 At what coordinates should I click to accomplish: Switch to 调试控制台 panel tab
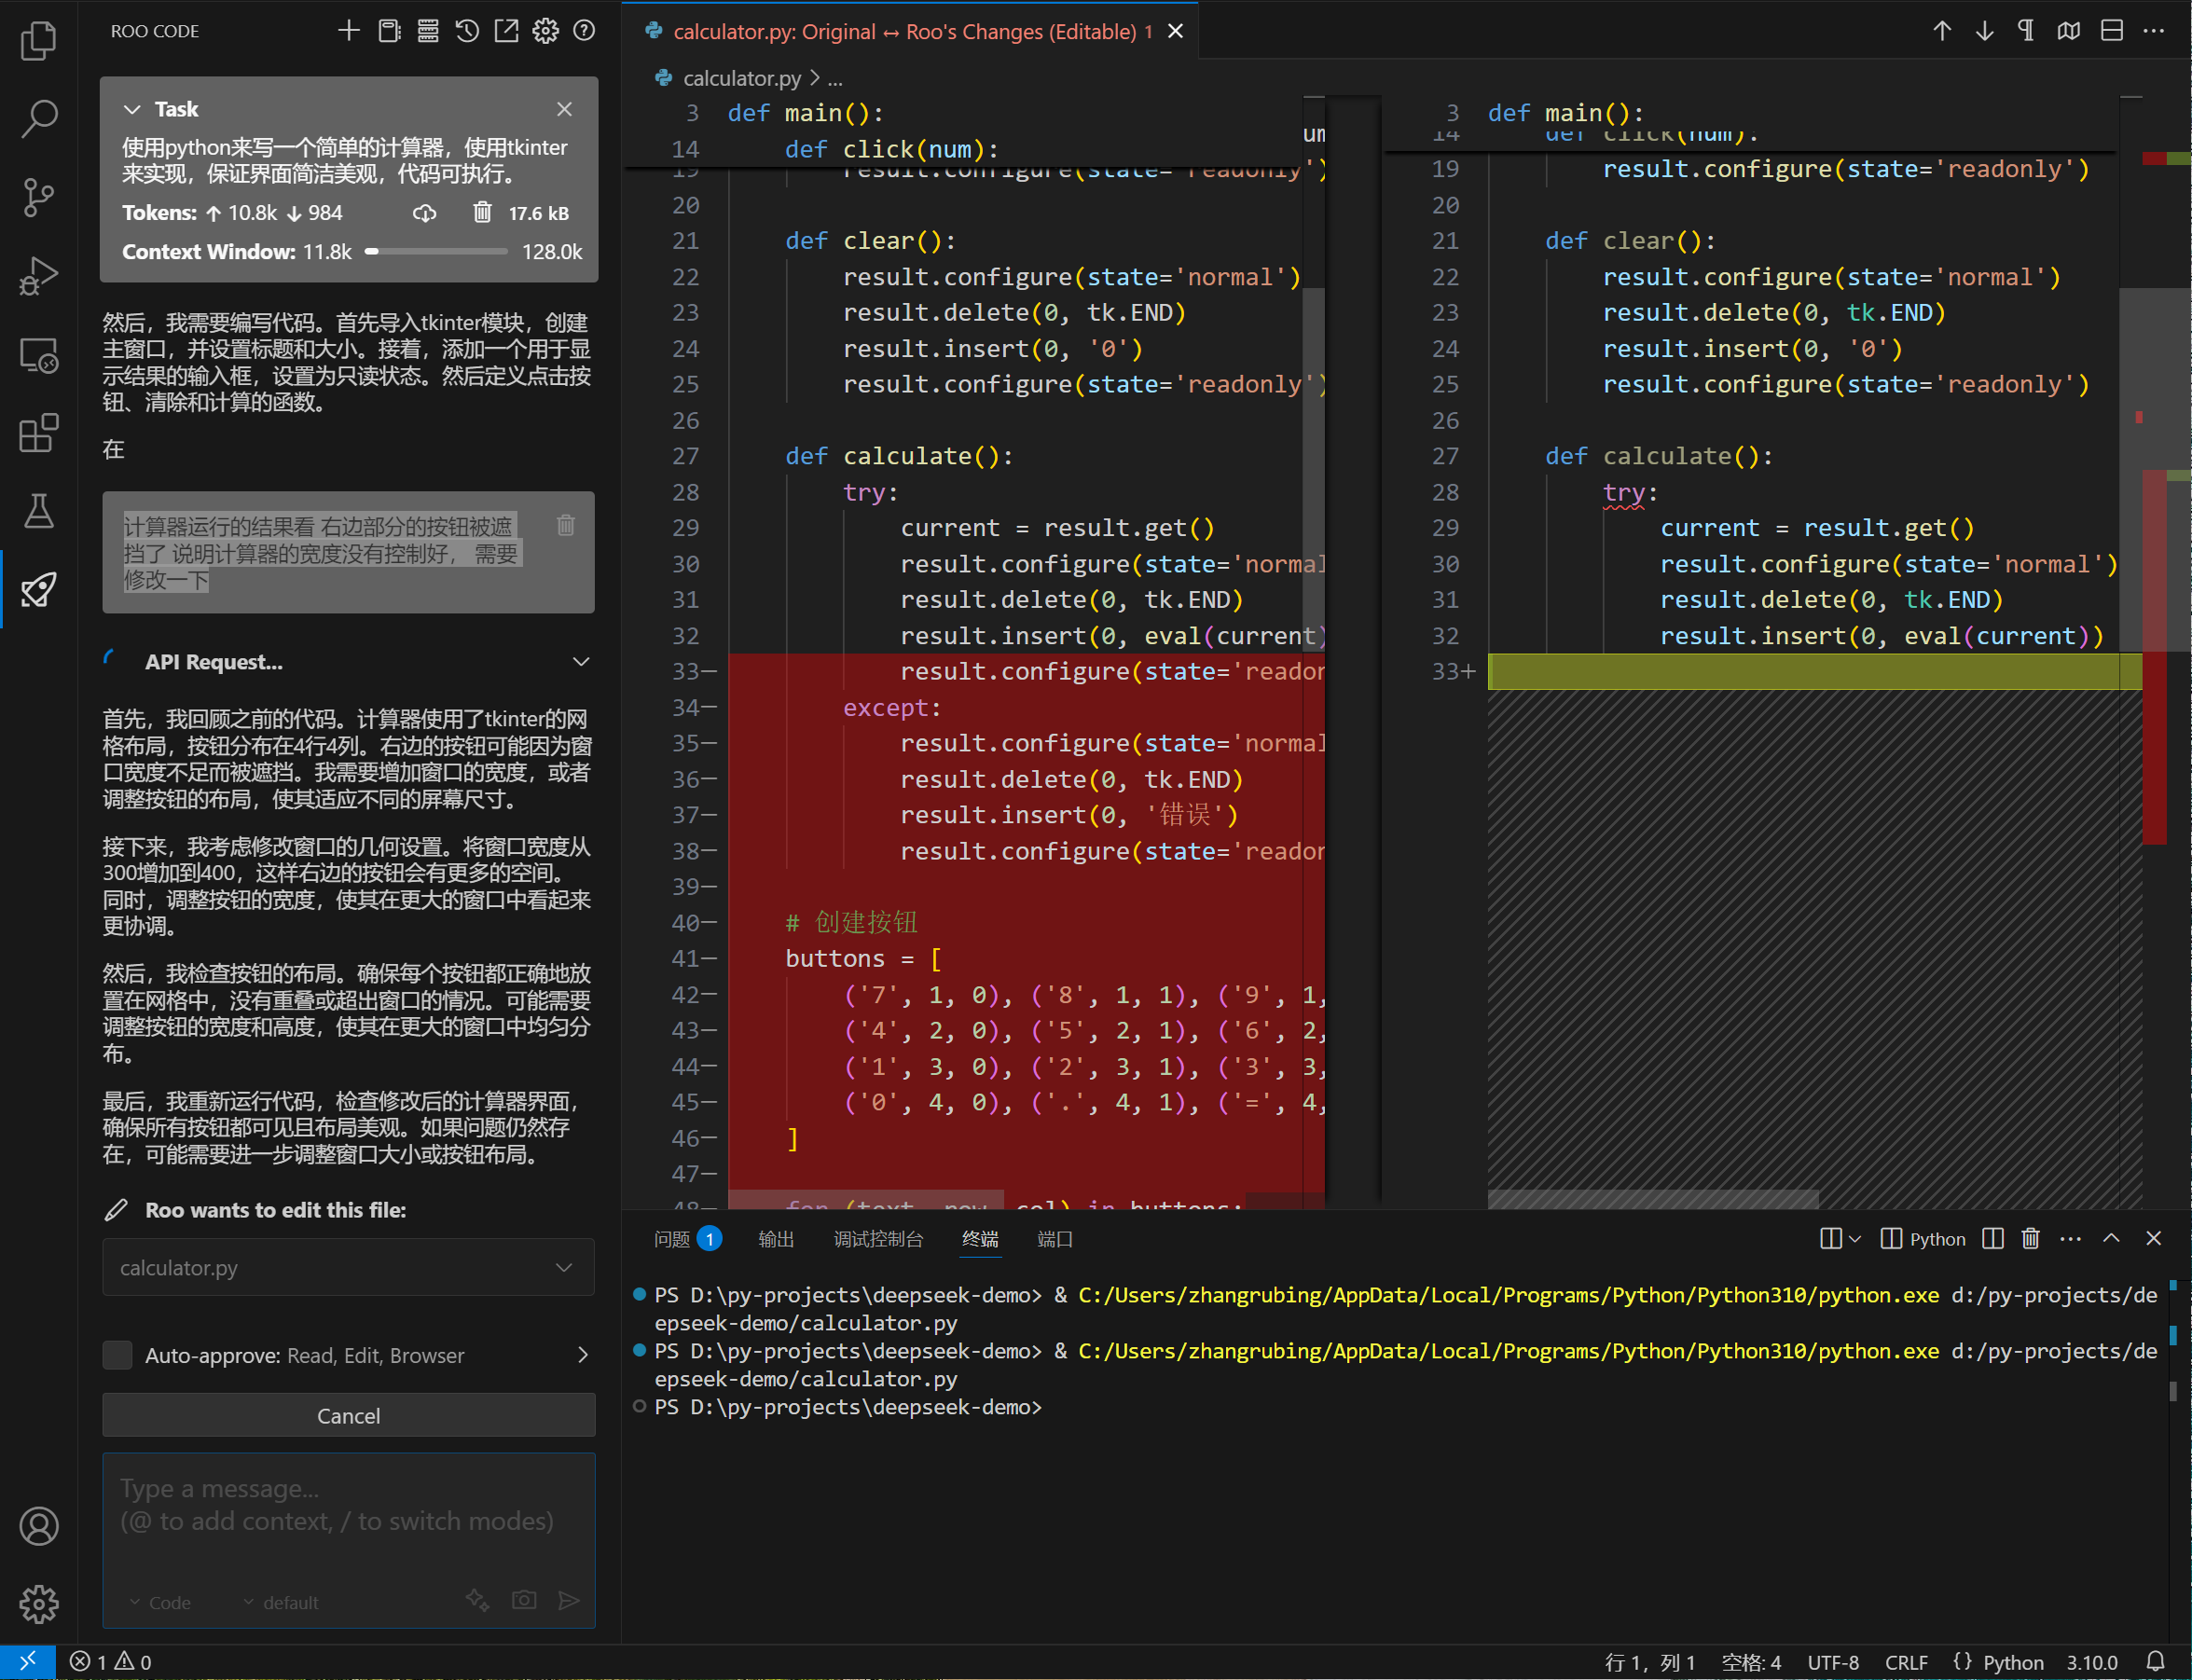[879, 1238]
